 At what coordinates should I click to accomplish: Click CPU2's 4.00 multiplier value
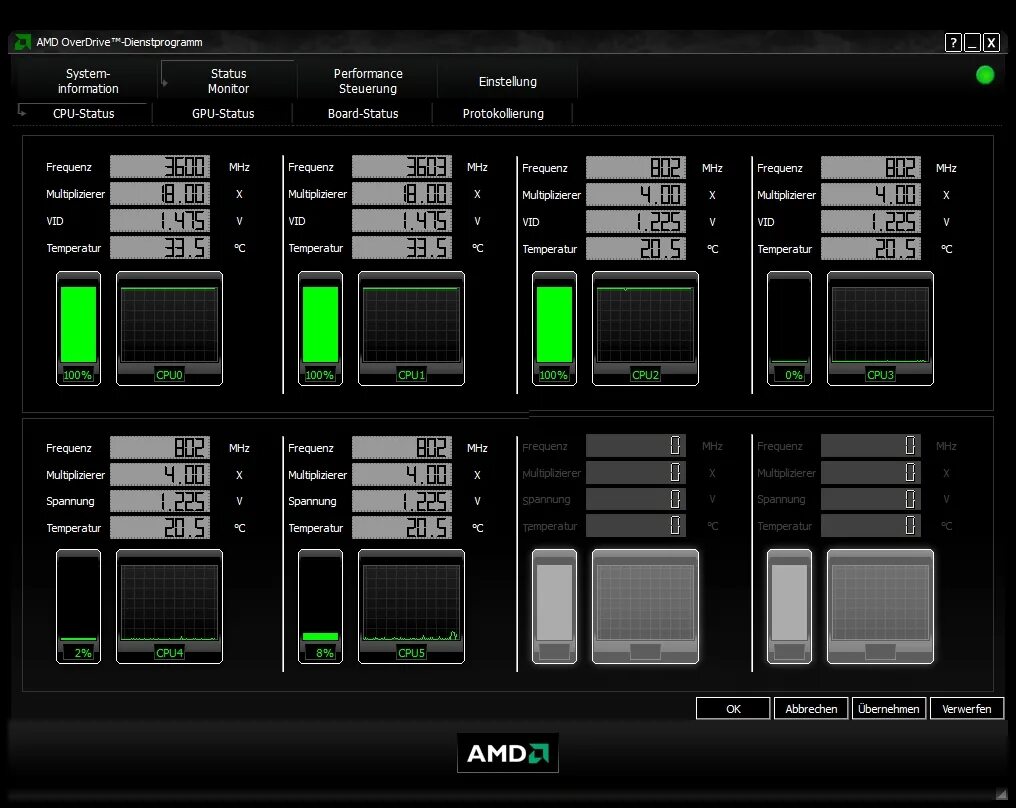(x=636, y=194)
